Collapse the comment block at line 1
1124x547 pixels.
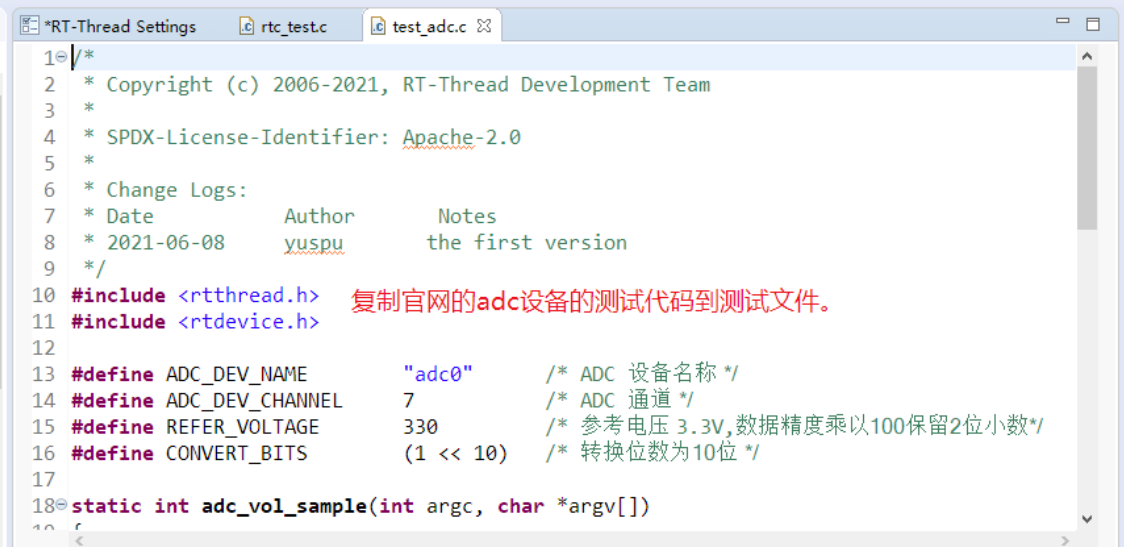(62, 57)
